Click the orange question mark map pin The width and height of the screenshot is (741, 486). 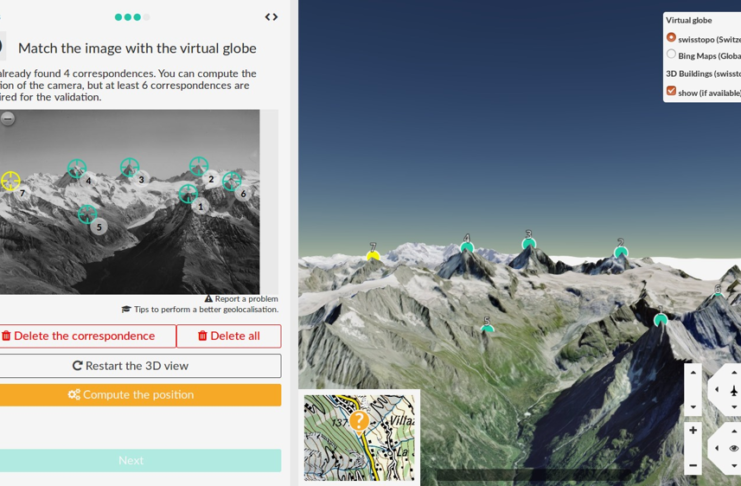359,422
